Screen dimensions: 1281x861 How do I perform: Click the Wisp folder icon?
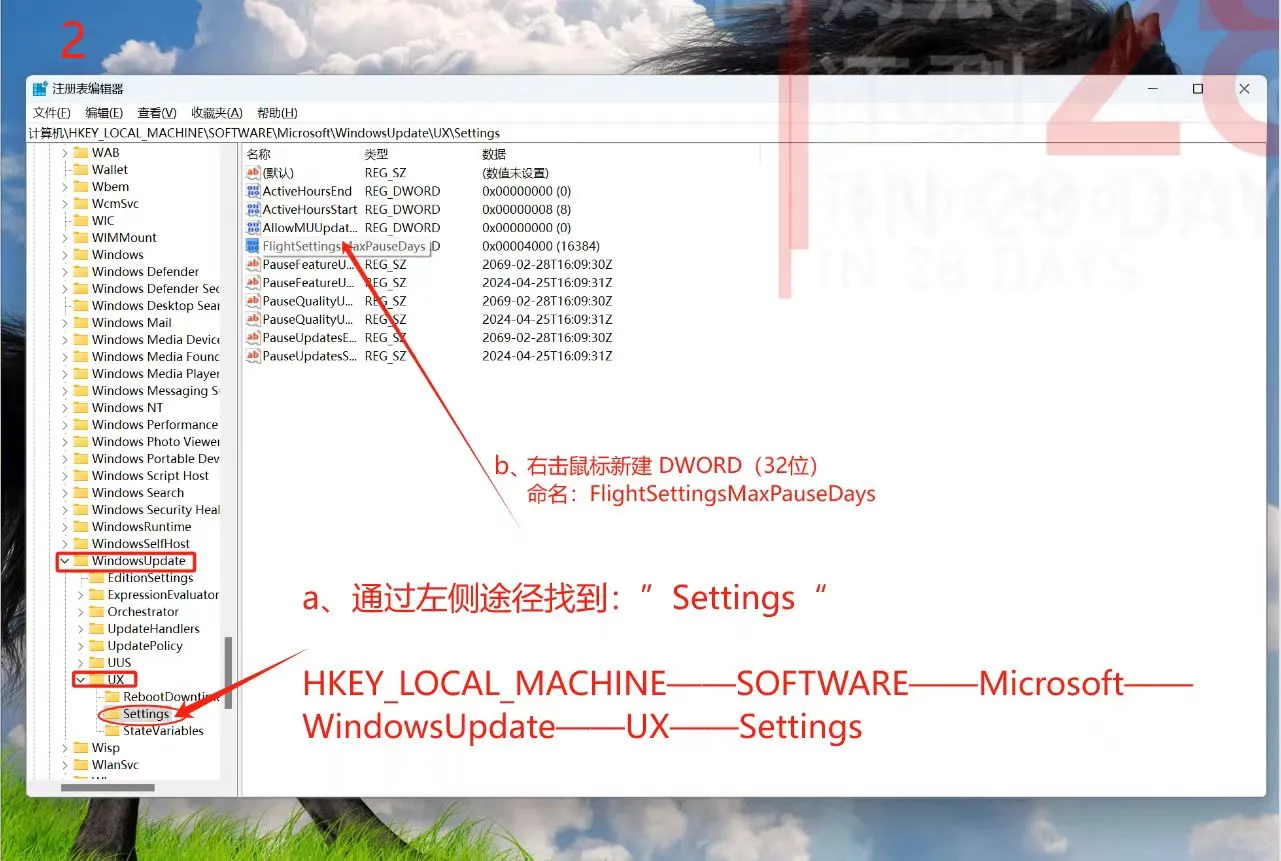point(81,748)
